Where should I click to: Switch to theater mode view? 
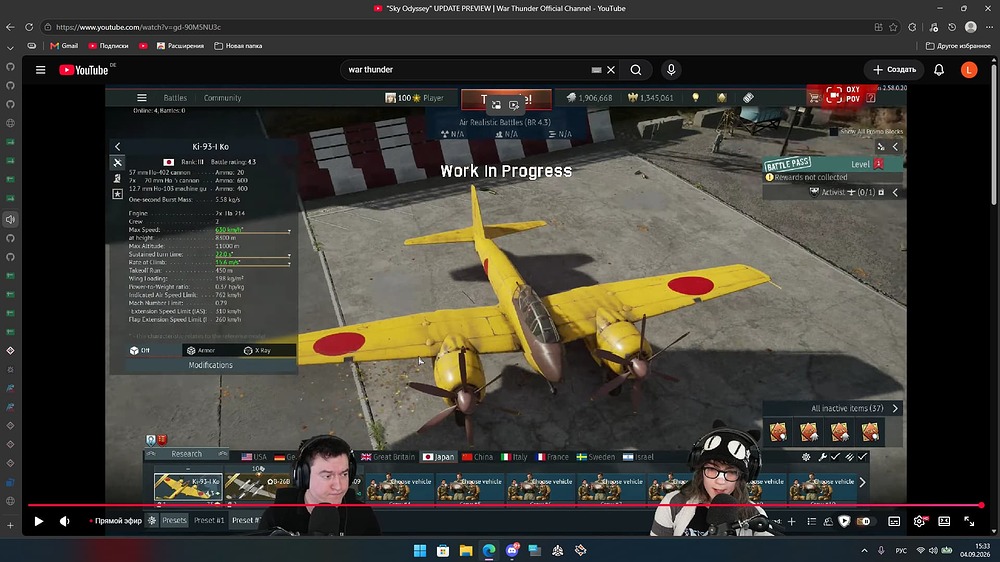tap(944, 521)
